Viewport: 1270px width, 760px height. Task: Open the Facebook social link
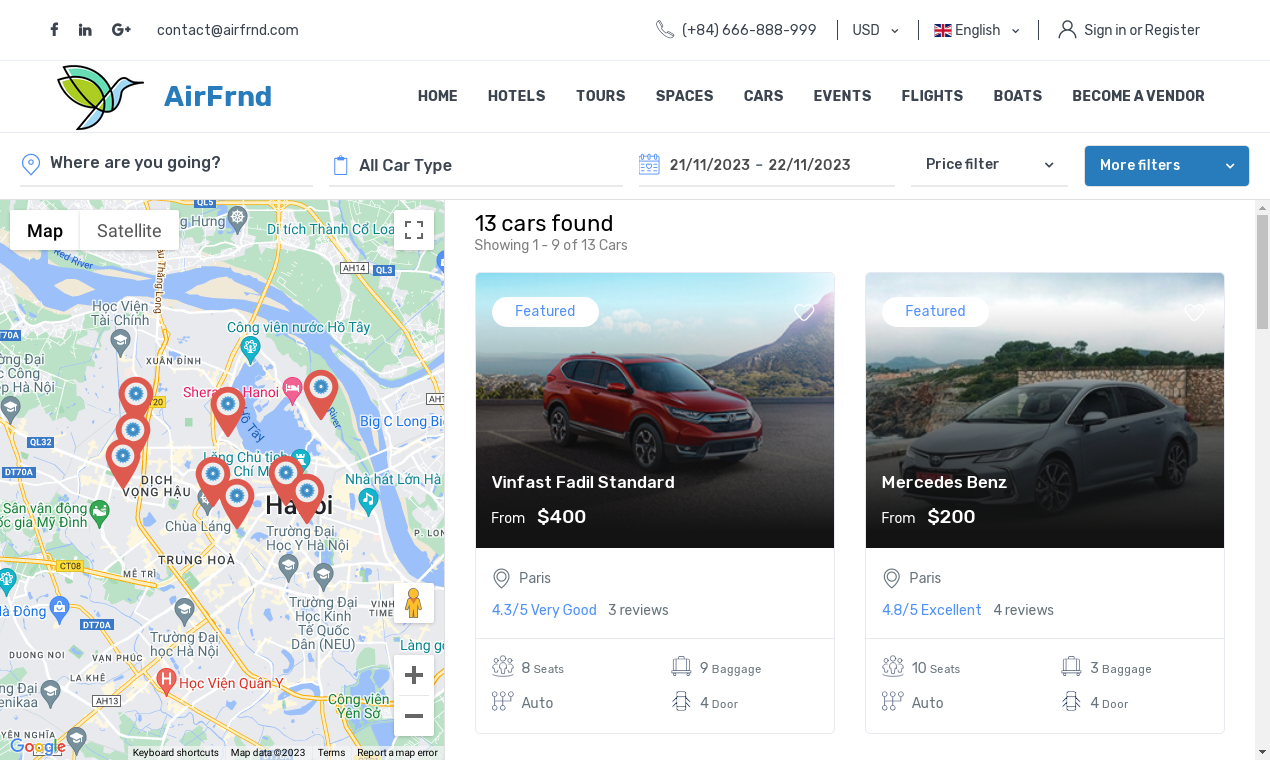click(54, 30)
